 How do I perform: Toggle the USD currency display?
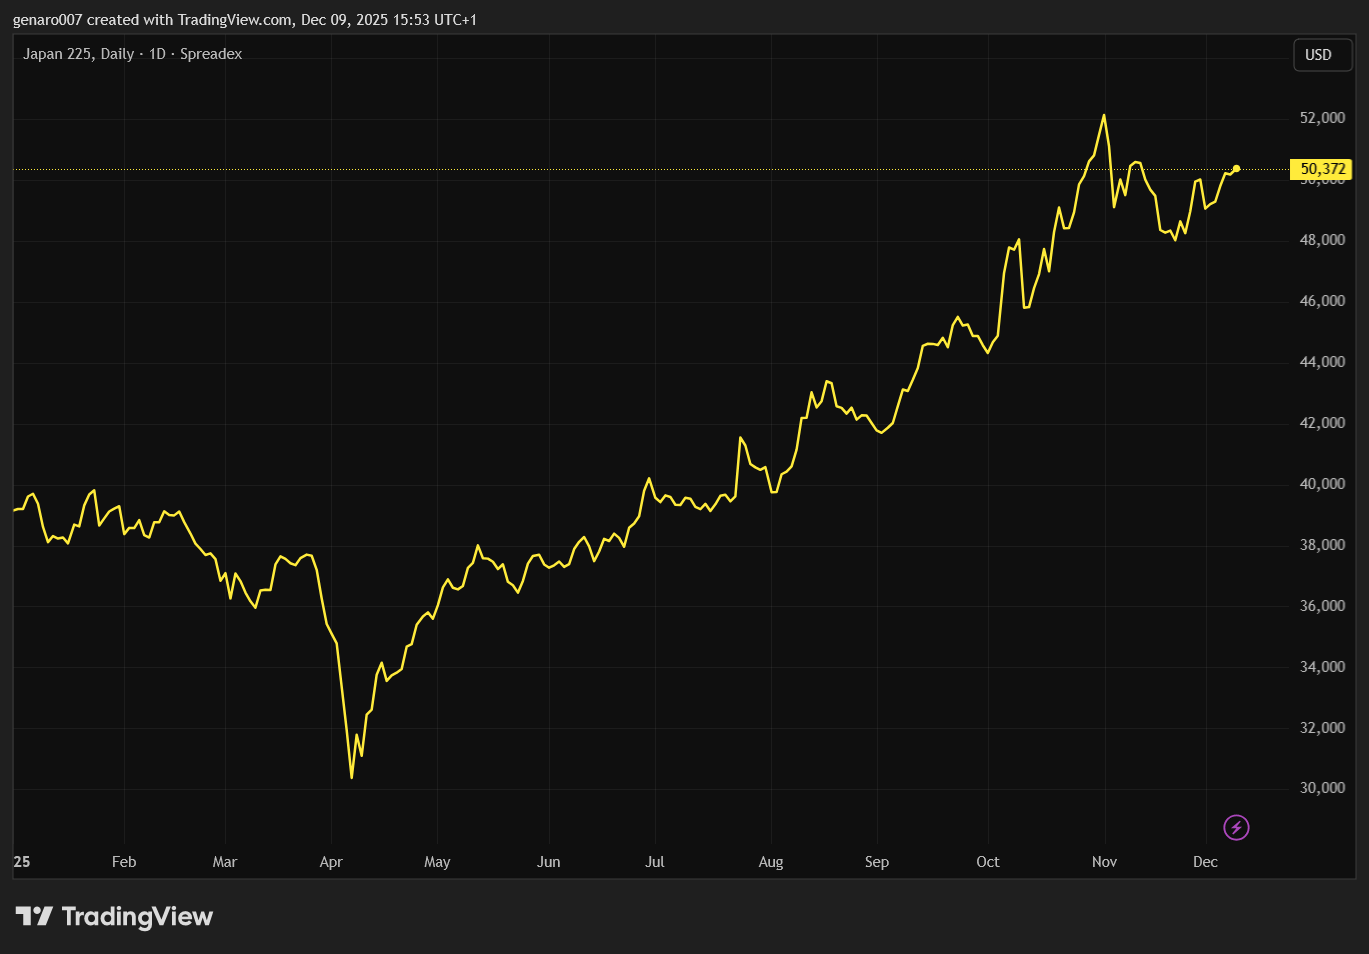pyautogui.click(x=1321, y=55)
